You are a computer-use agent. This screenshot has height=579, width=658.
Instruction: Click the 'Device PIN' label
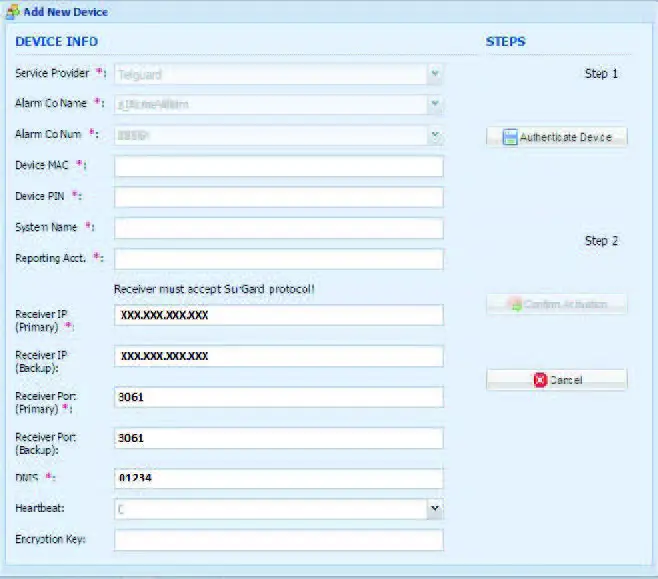pos(40,196)
